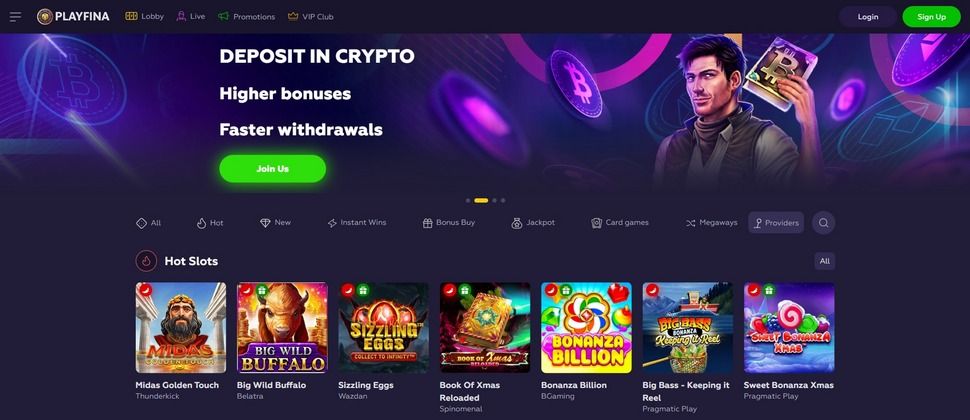970x420 pixels.
Task: Select the Megaways shuffle icon
Action: [x=690, y=223]
